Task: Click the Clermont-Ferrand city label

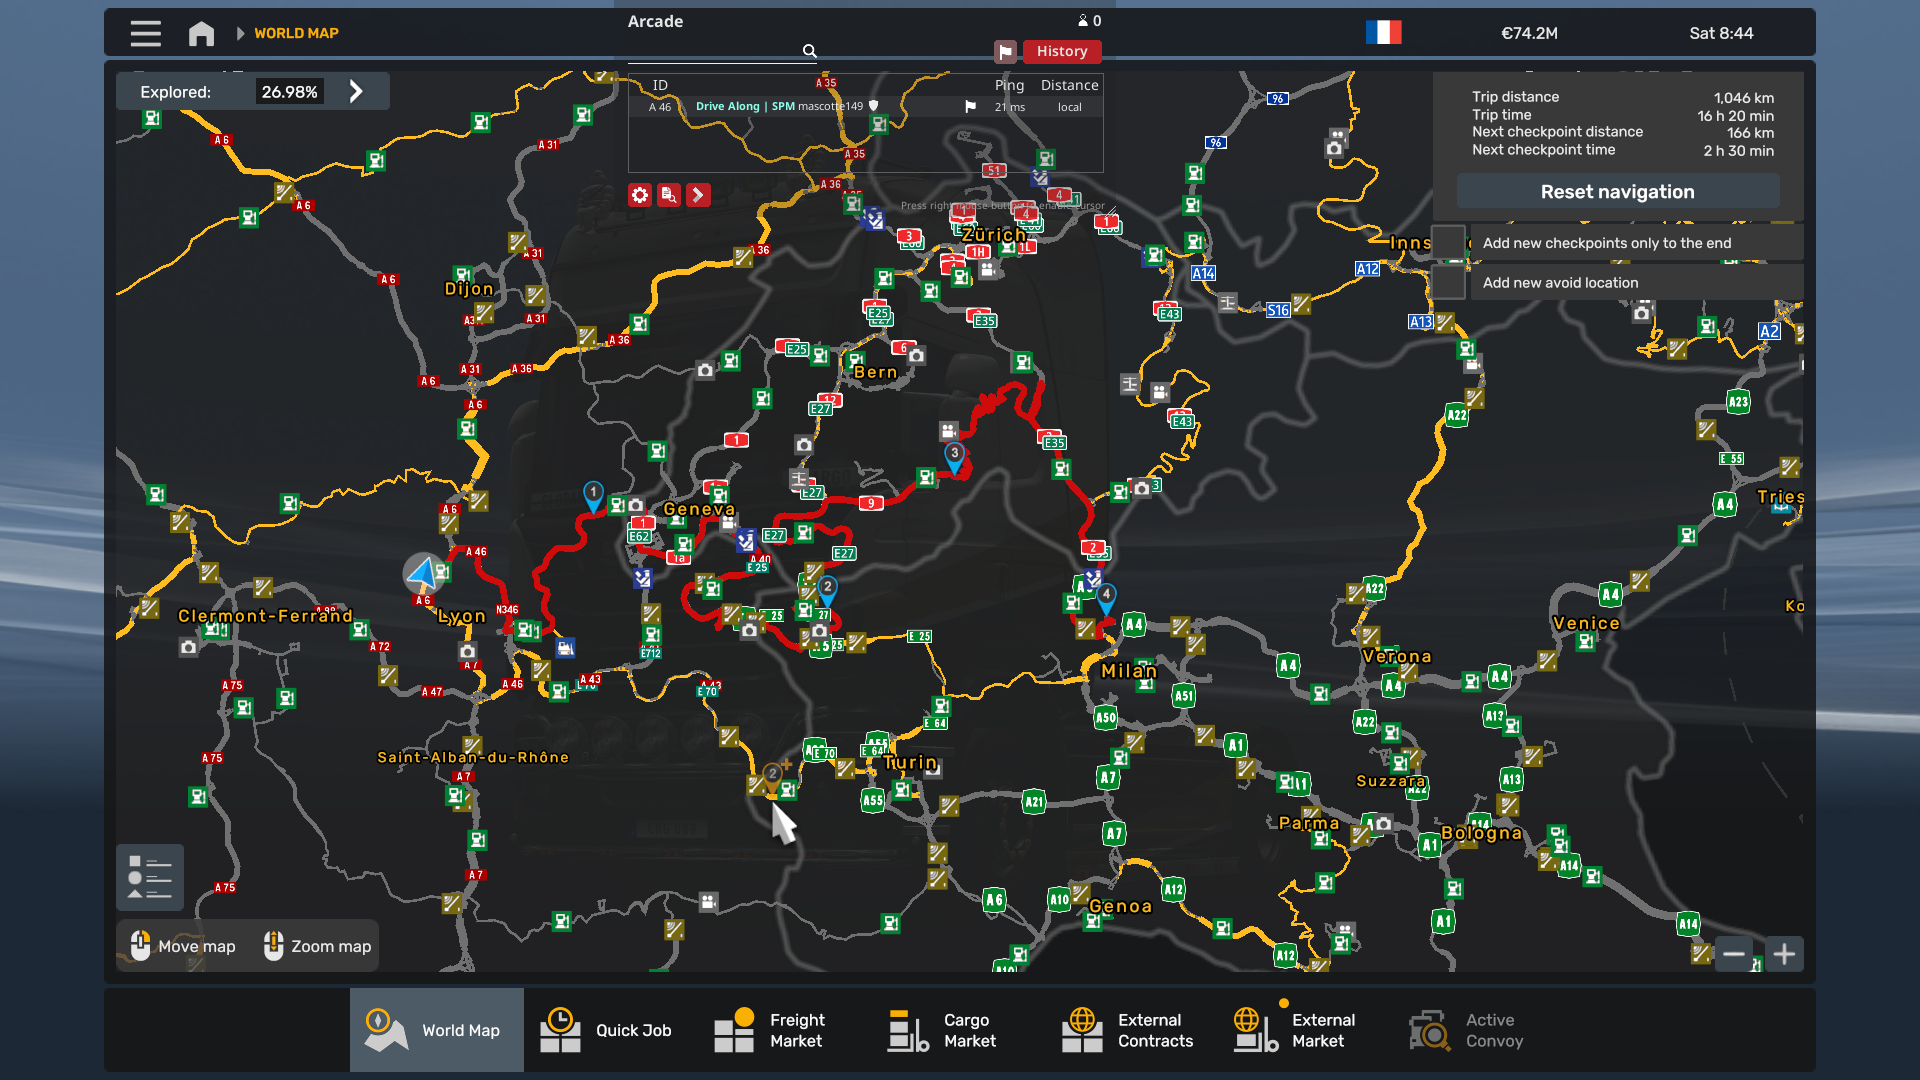Action: point(265,616)
